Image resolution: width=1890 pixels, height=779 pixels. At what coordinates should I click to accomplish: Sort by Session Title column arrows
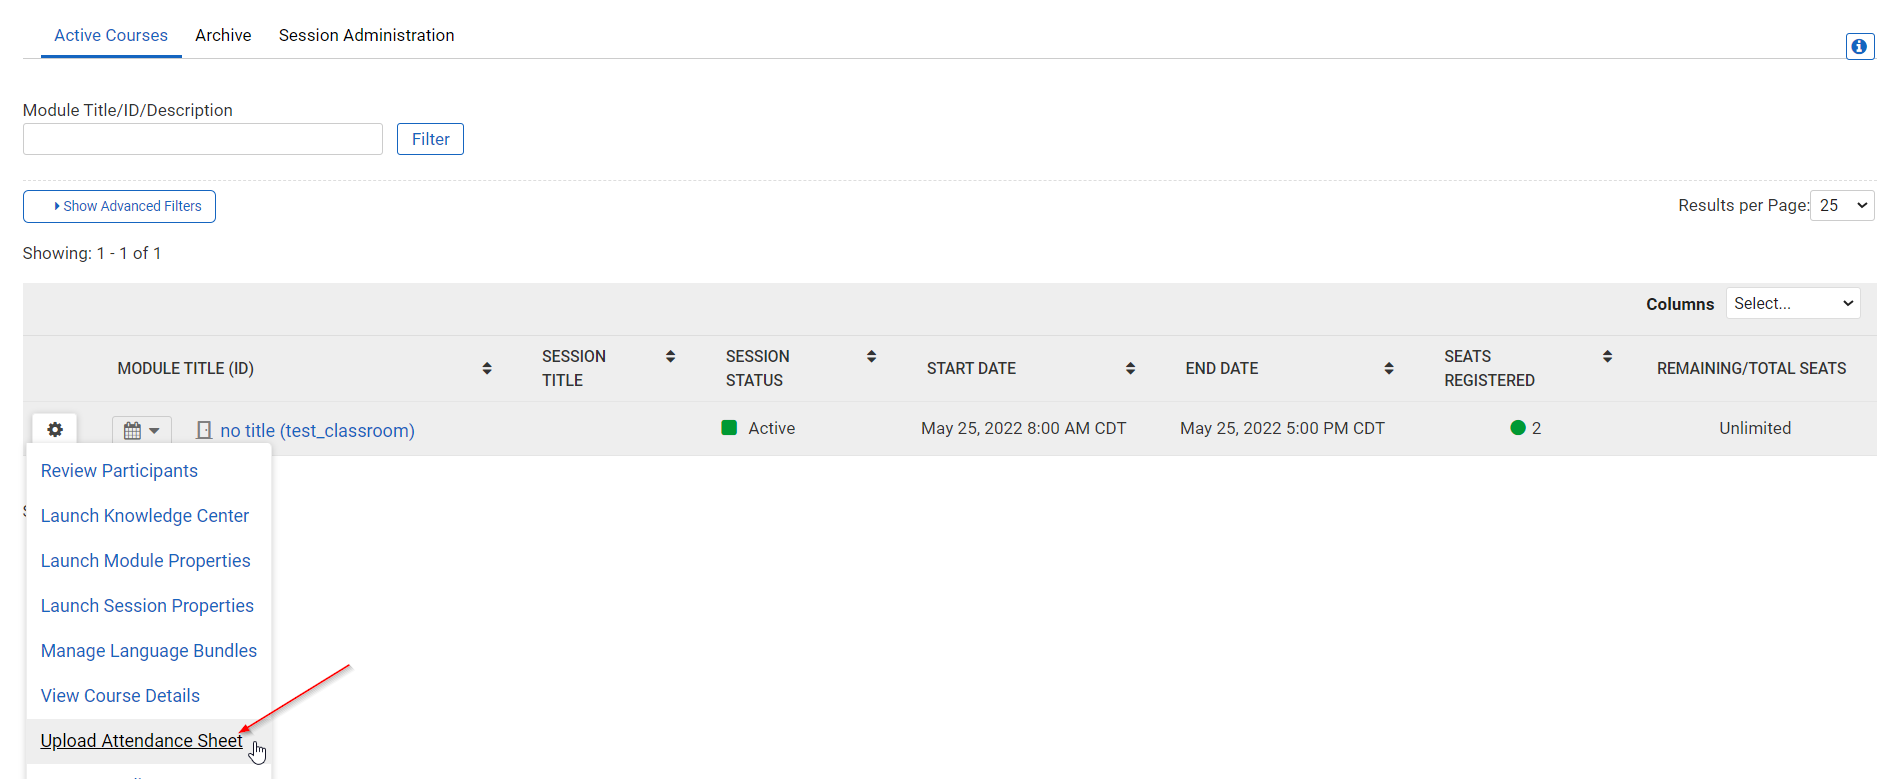tap(670, 356)
